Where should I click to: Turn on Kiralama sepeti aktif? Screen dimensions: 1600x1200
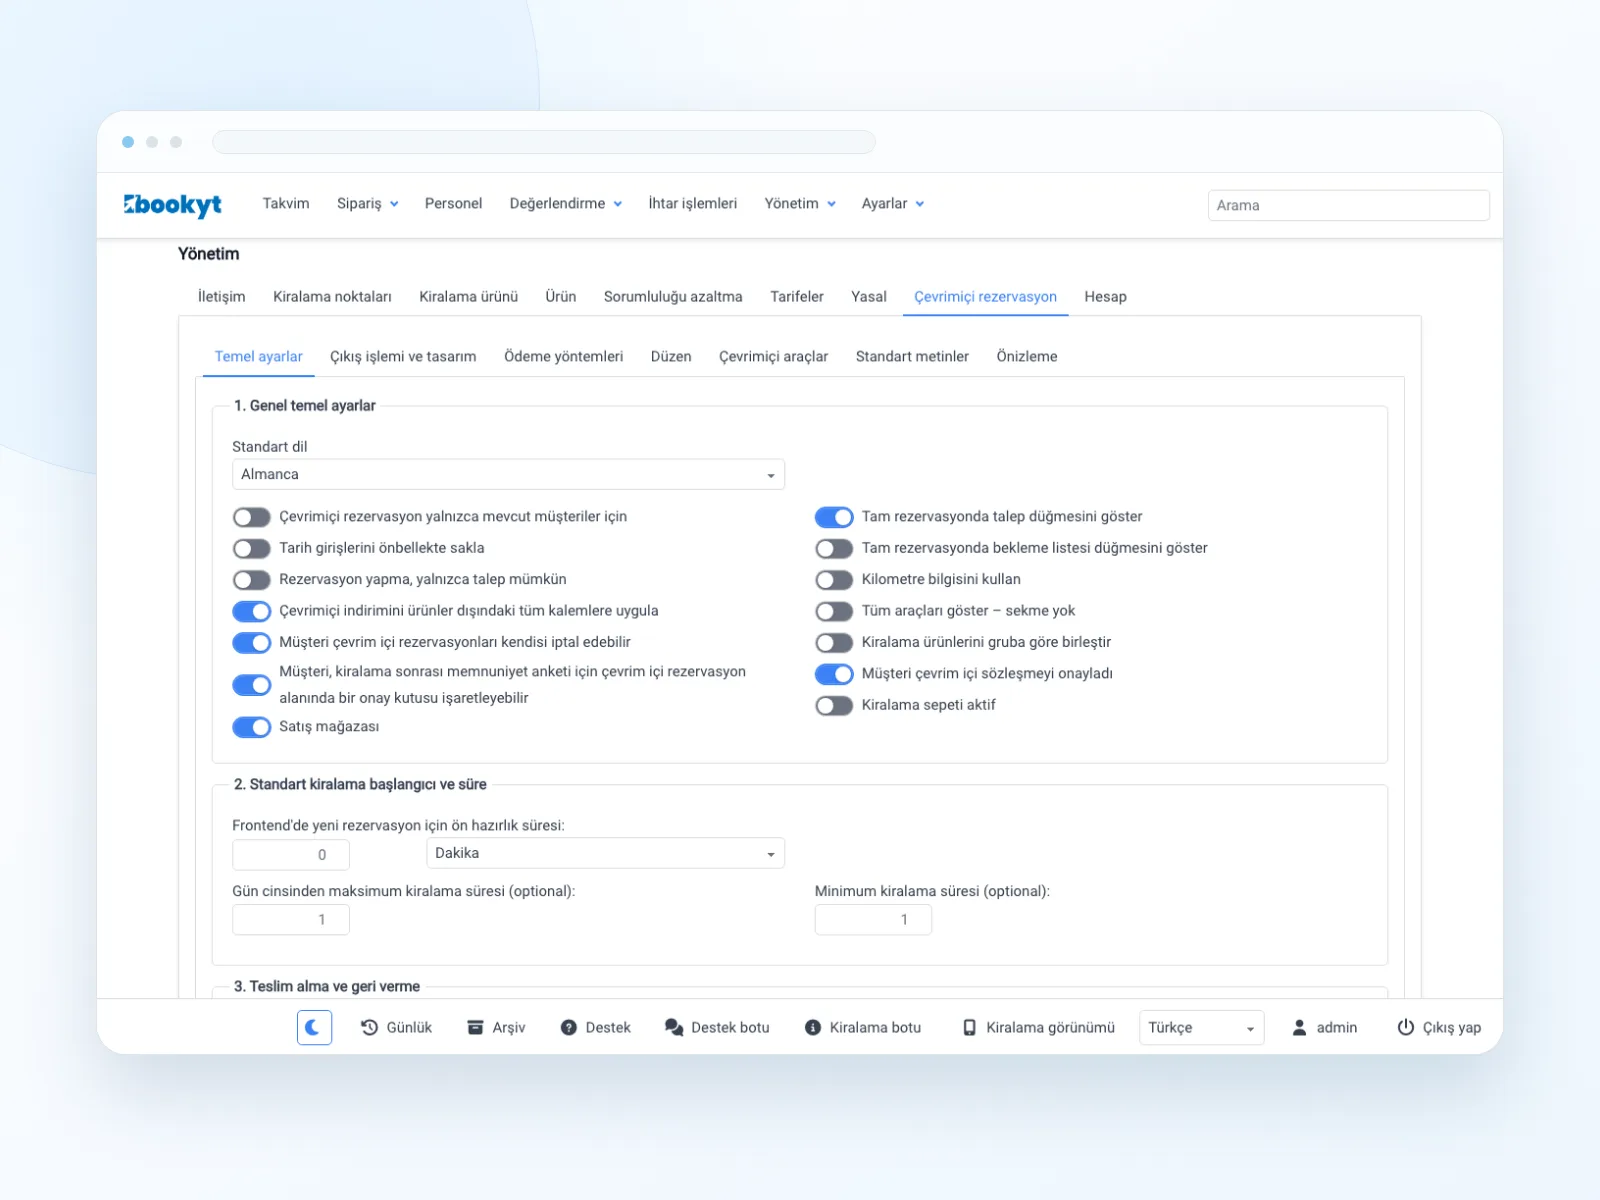834,705
